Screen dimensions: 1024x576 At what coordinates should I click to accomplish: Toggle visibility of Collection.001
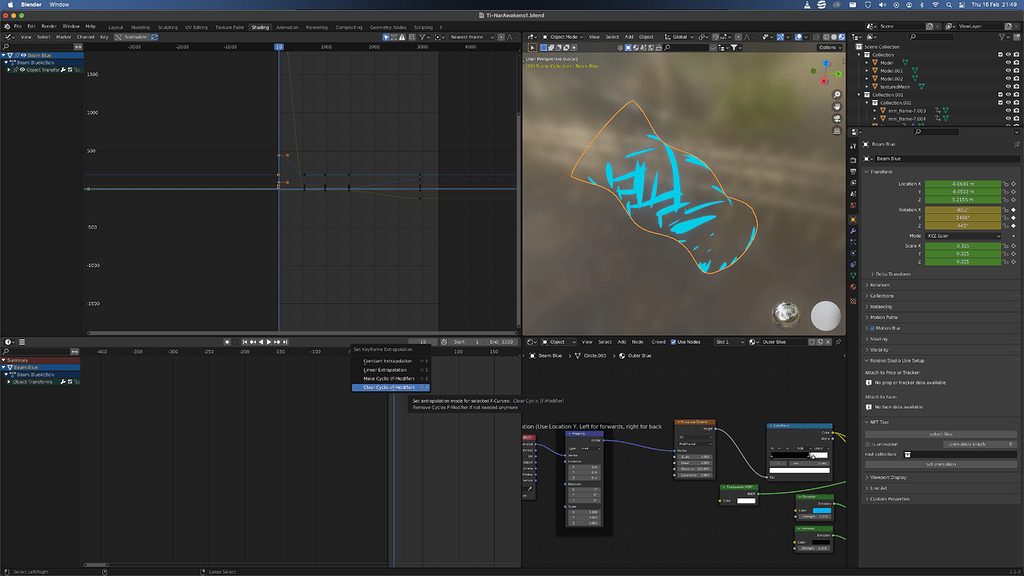[1008, 95]
